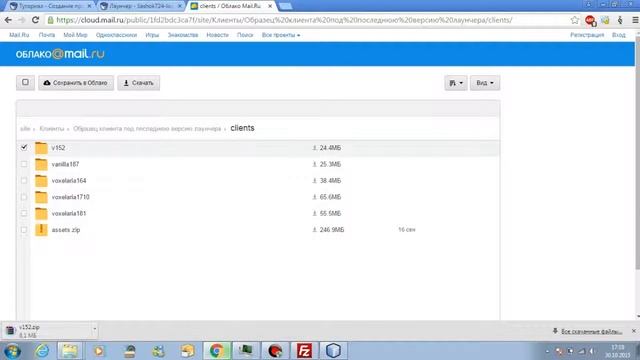Show hidden system tray icons arrow
Image resolution: width=640 pixels, height=360 pixels.
[547, 351]
